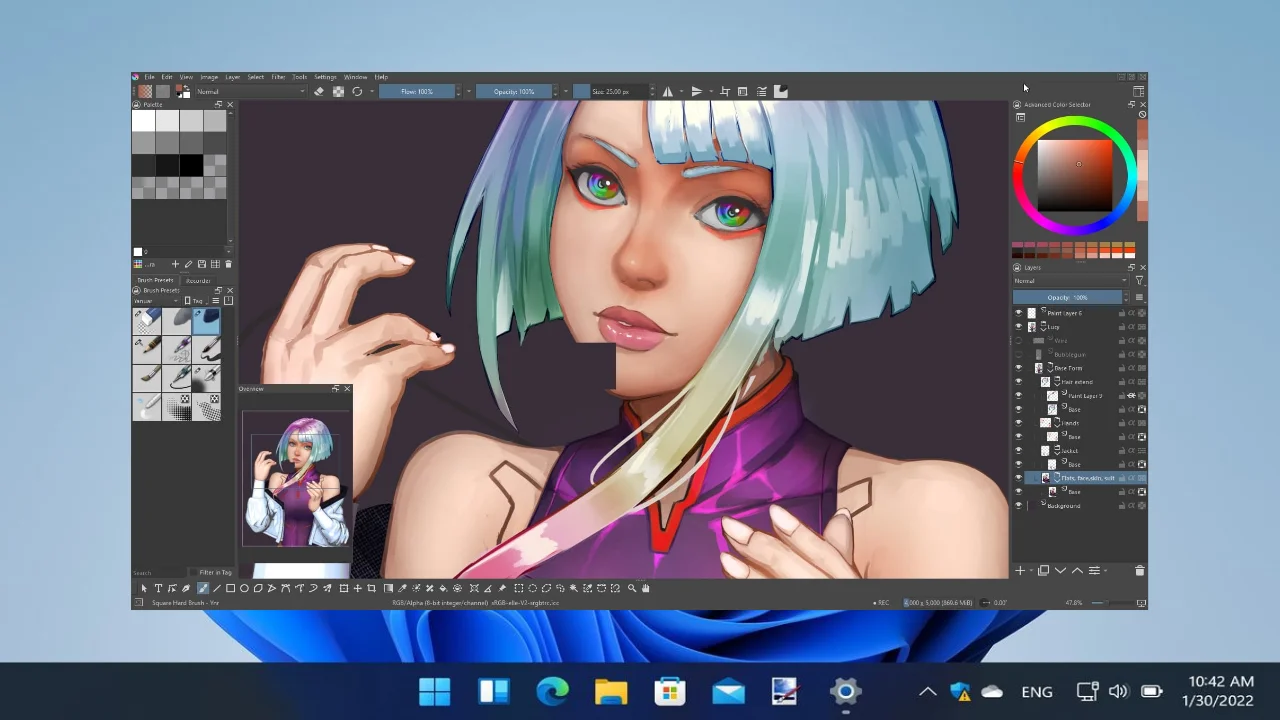Open the Settings menu
1280x720 pixels.
click(x=325, y=77)
